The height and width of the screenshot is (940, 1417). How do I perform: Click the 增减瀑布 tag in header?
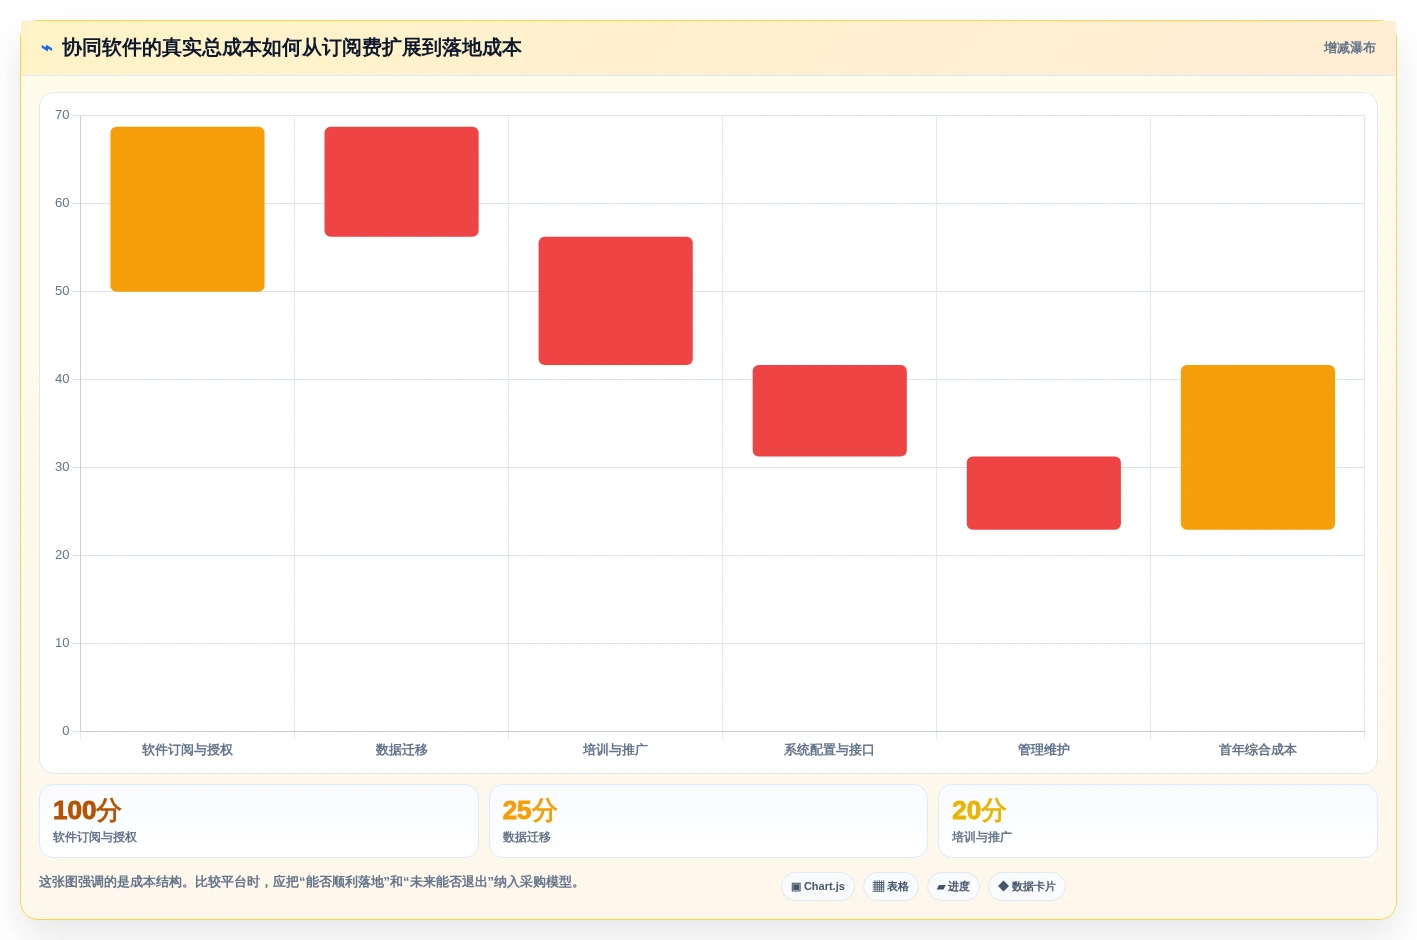[1349, 48]
